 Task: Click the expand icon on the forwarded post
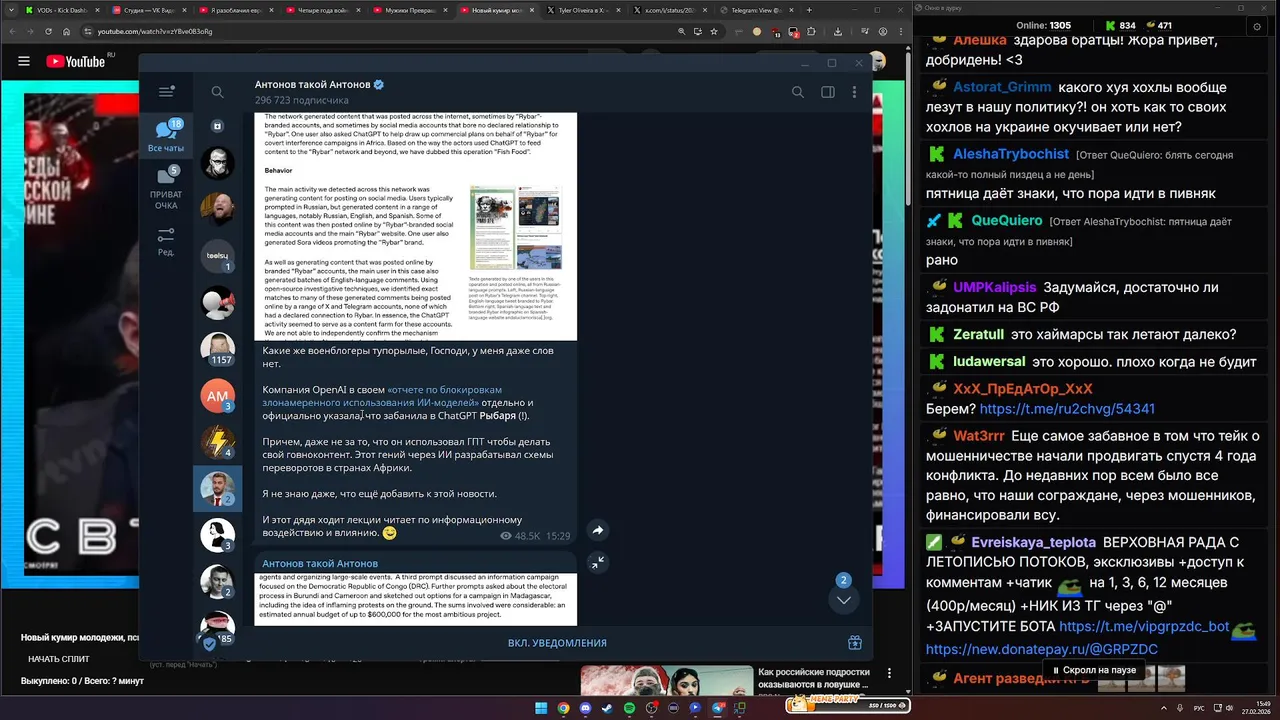click(597, 563)
